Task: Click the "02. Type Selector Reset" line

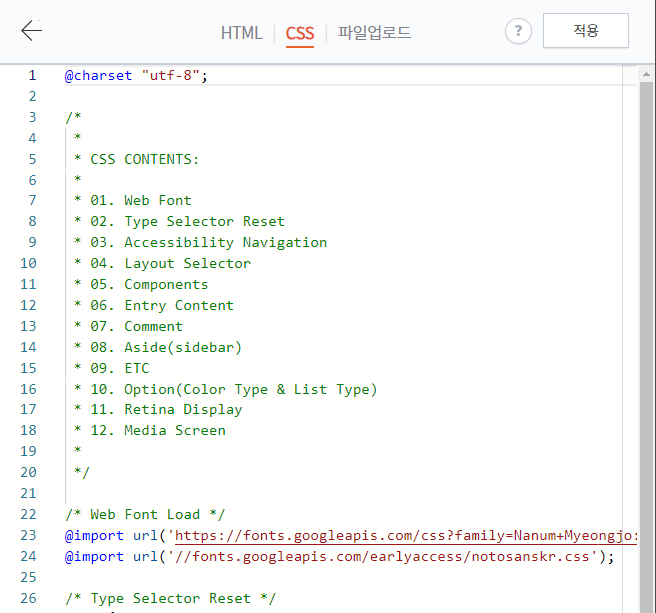Action: tap(179, 221)
